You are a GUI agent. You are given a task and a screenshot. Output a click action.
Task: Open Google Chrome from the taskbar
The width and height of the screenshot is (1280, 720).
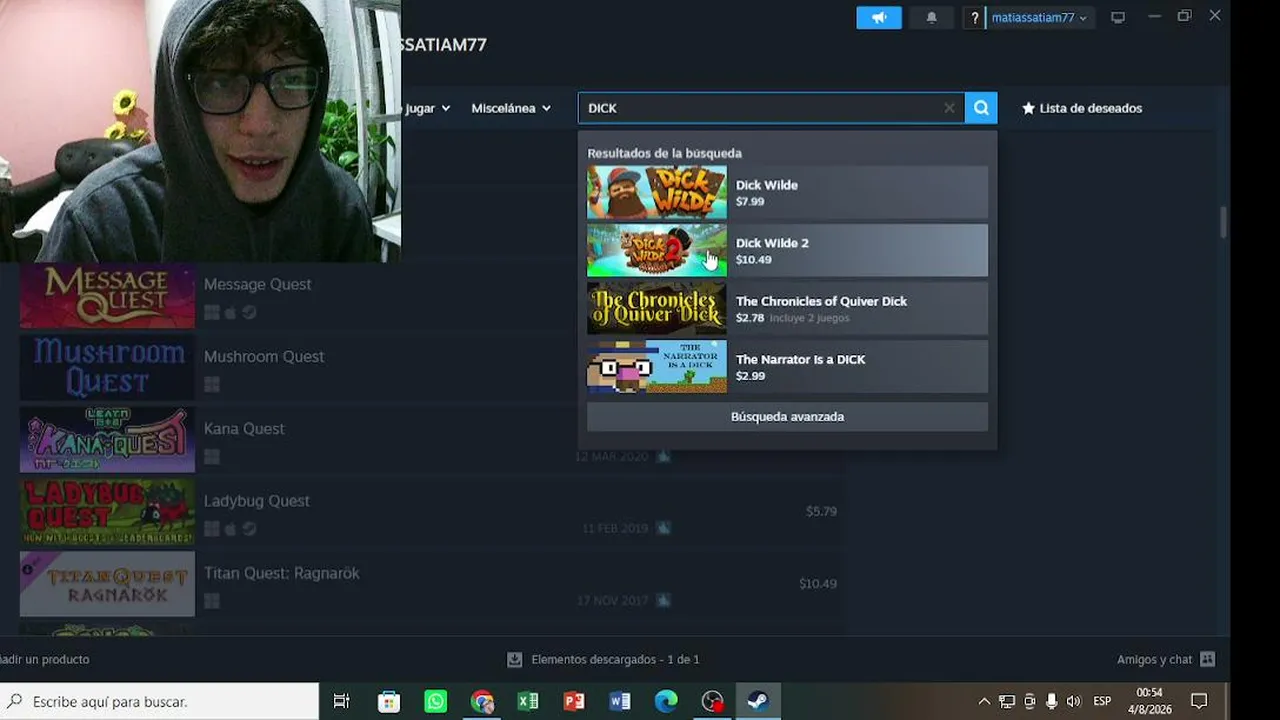[482, 701]
